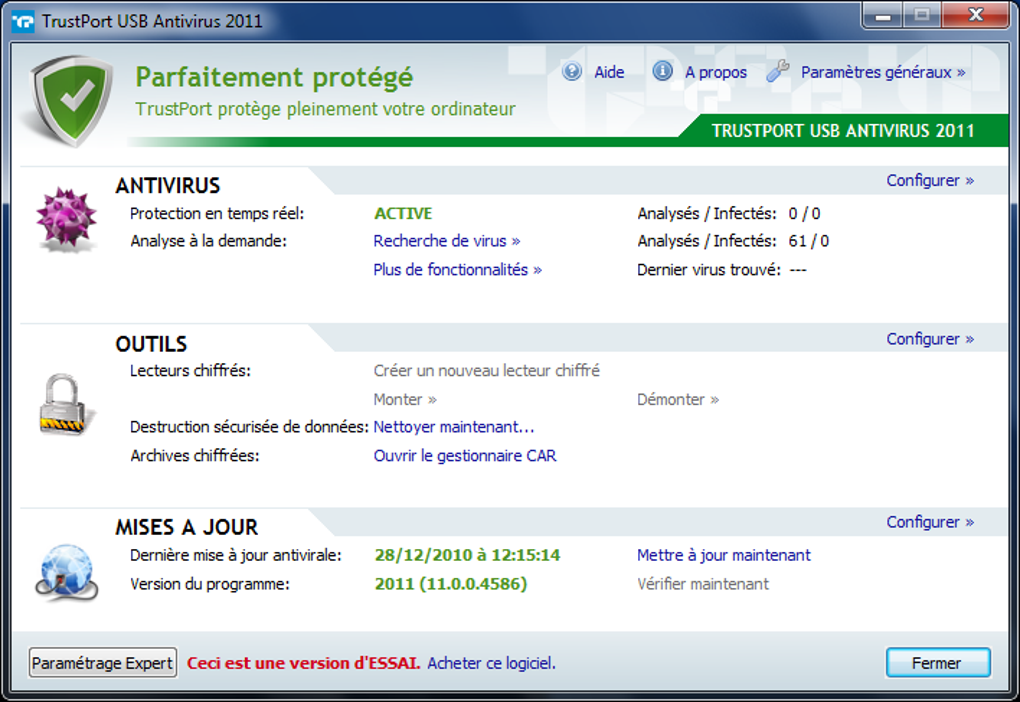Viewport: 1020px width, 702px height.
Task: Click the Protection en temps réel label
Action: tap(217, 213)
